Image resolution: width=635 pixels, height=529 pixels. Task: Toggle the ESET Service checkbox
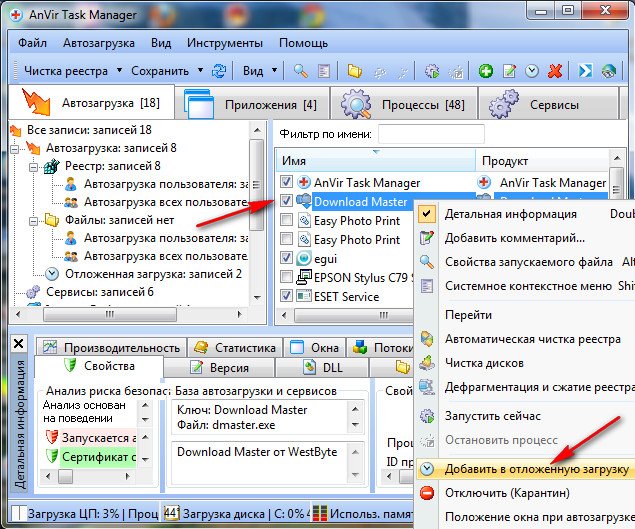coord(288,297)
